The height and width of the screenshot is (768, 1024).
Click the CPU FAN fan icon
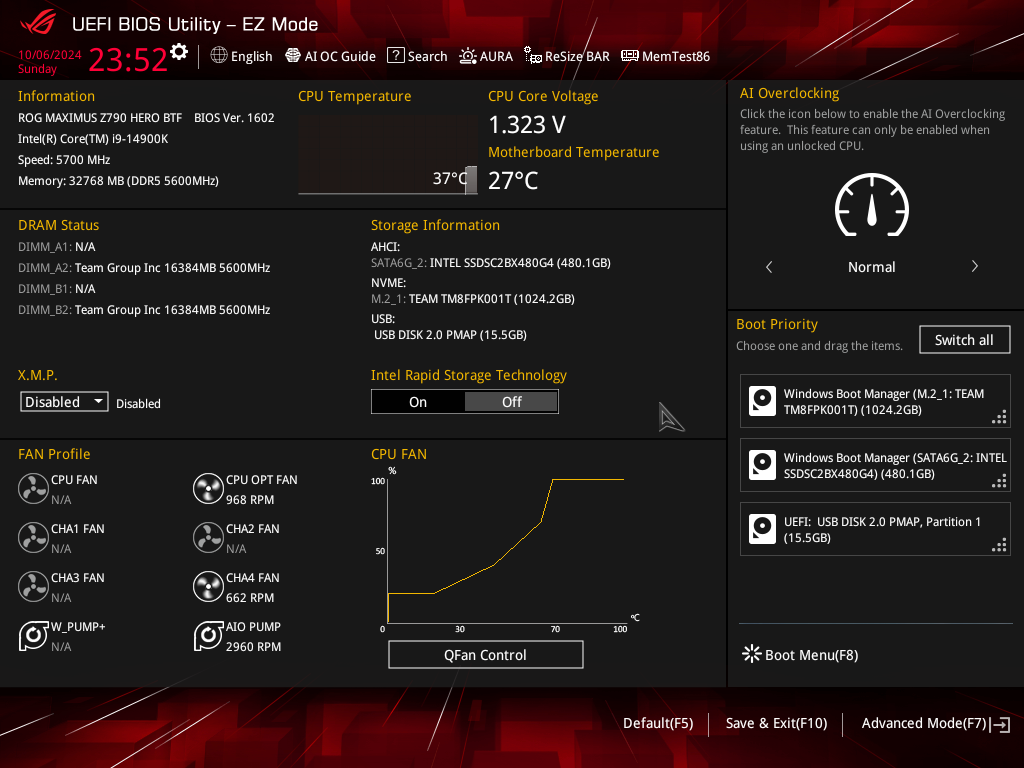tap(33, 488)
